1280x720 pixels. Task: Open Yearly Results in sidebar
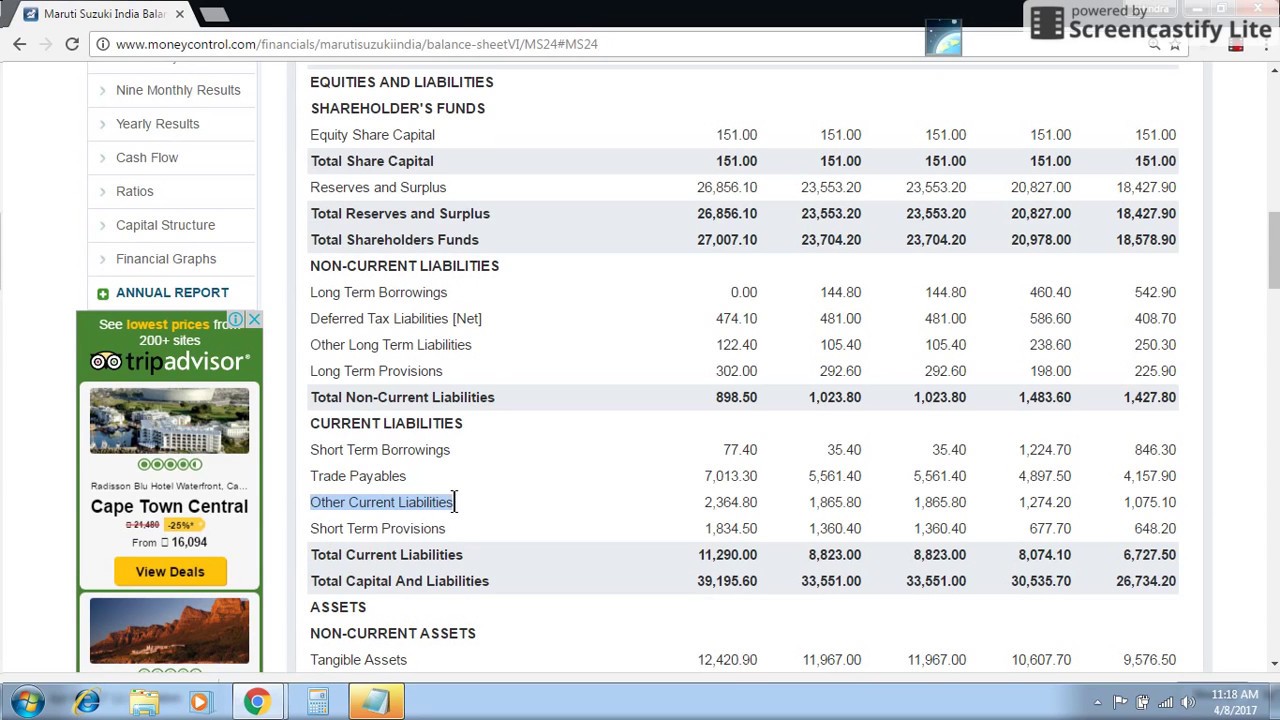point(158,124)
